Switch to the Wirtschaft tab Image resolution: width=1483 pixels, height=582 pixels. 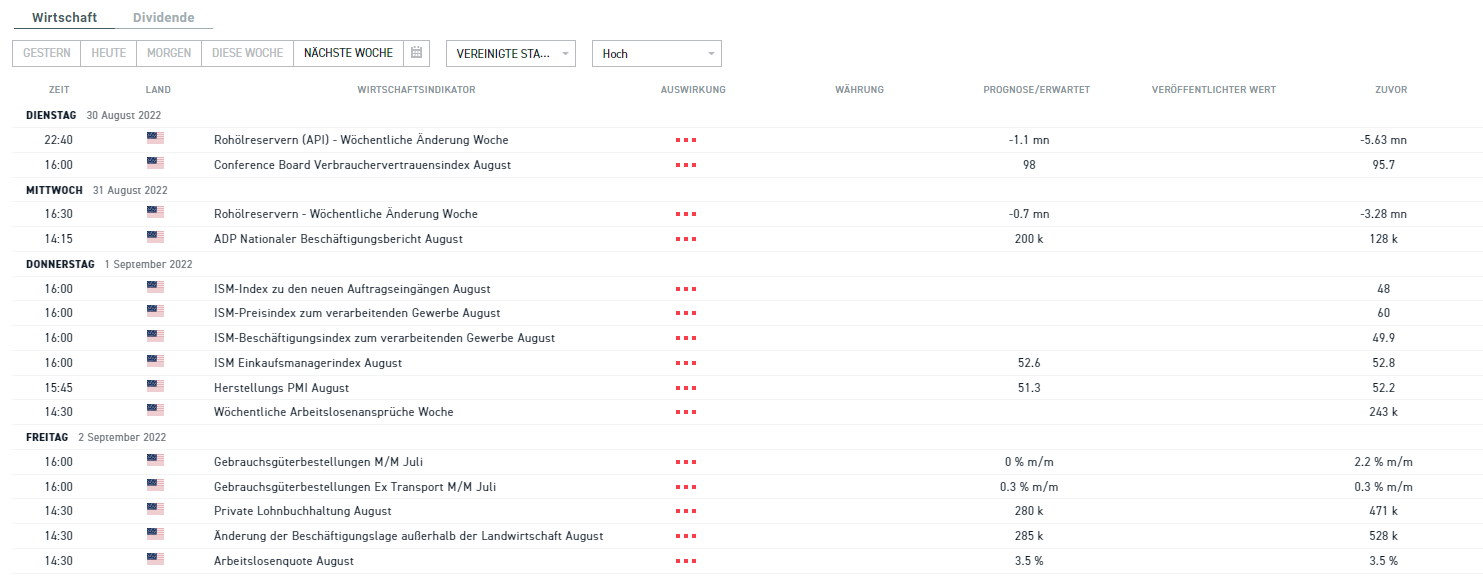tap(64, 18)
